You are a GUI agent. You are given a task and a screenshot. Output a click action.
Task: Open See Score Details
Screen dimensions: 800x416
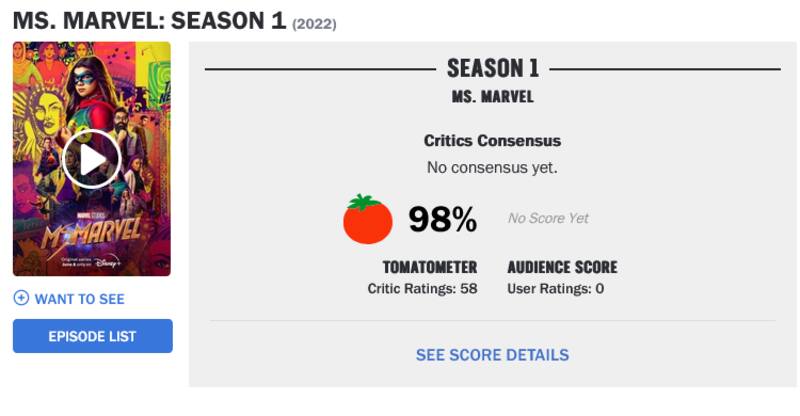(492, 355)
